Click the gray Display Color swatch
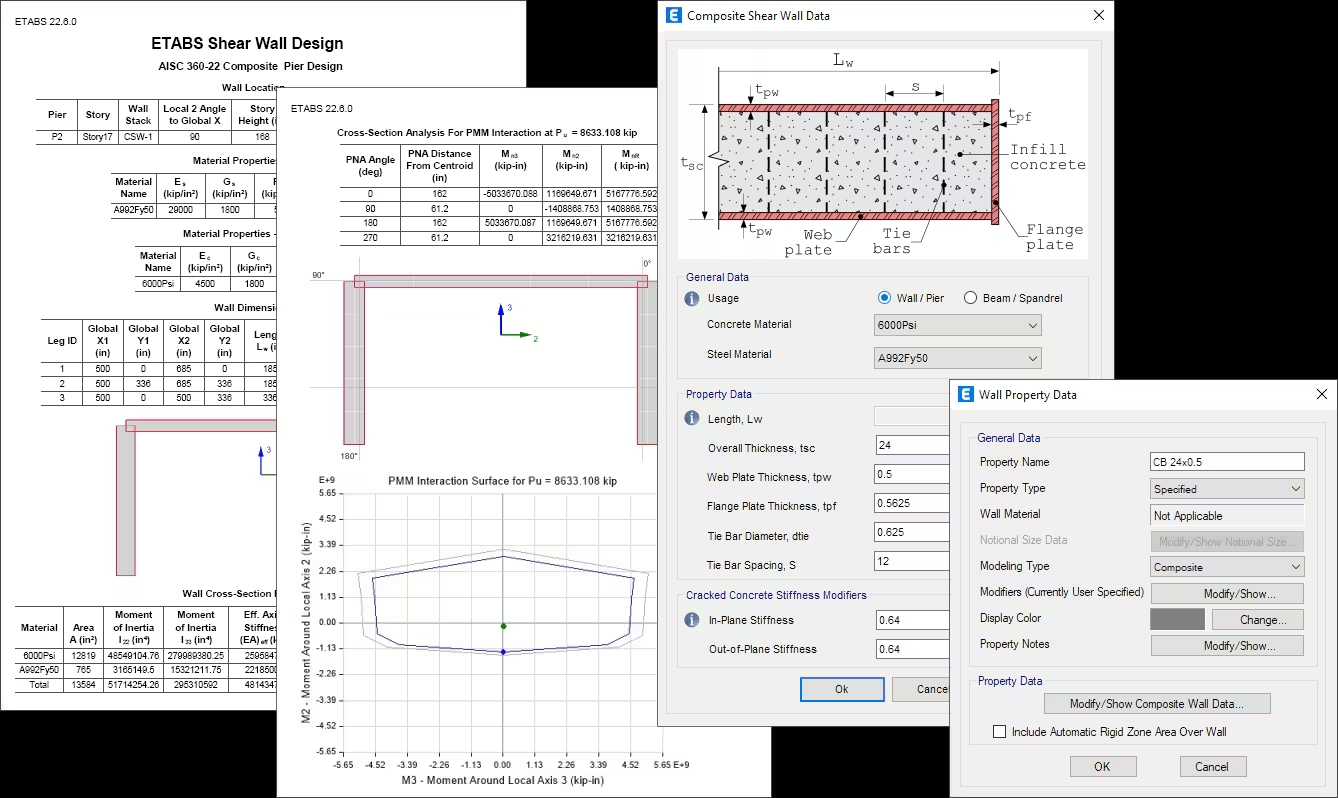1338x798 pixels. click(x=1177, y=619)
